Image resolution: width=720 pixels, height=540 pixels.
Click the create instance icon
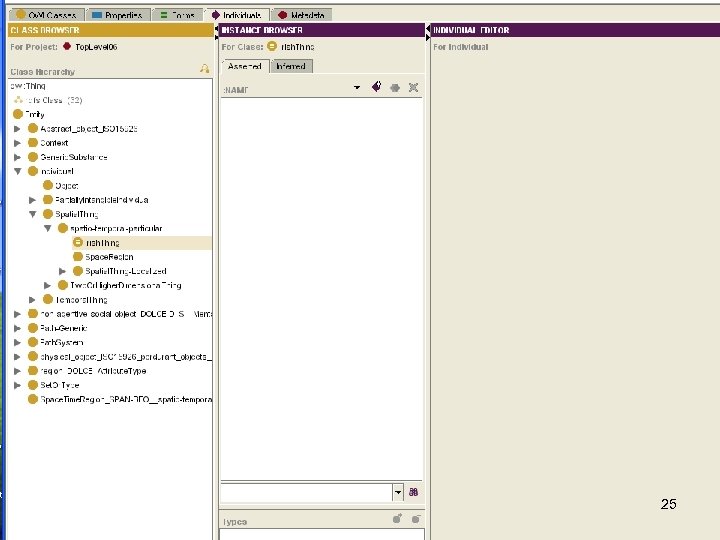pos(376,87)
